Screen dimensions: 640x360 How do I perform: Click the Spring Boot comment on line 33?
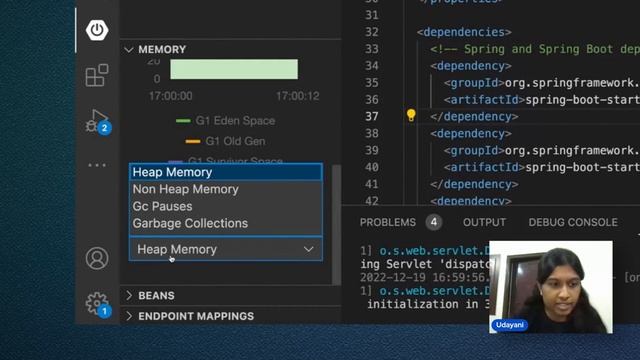[x=535, y=49]
